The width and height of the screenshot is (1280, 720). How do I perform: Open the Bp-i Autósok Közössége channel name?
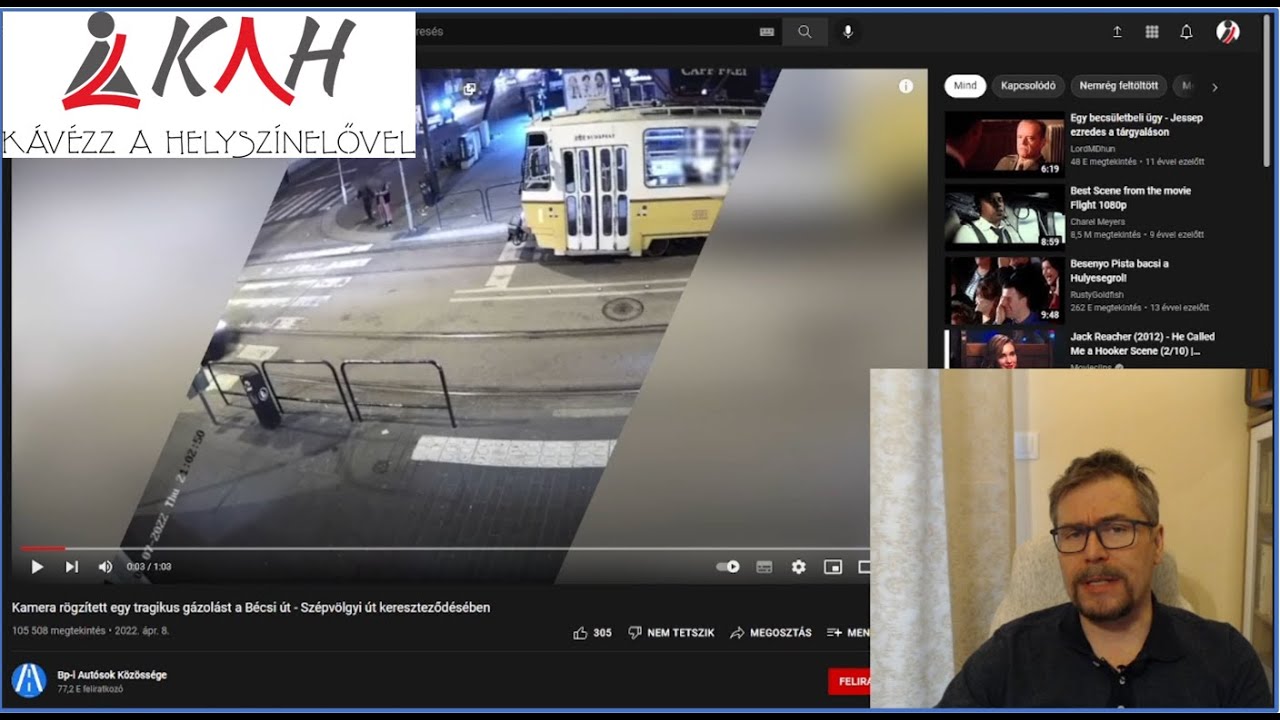click(112, 675)
